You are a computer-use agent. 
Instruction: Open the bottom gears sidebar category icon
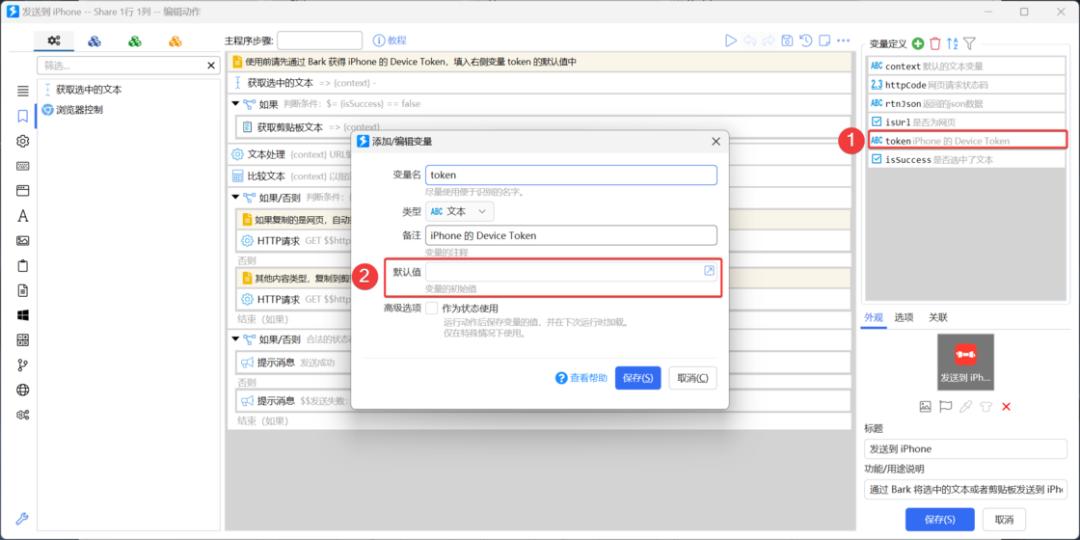[23, 415]
